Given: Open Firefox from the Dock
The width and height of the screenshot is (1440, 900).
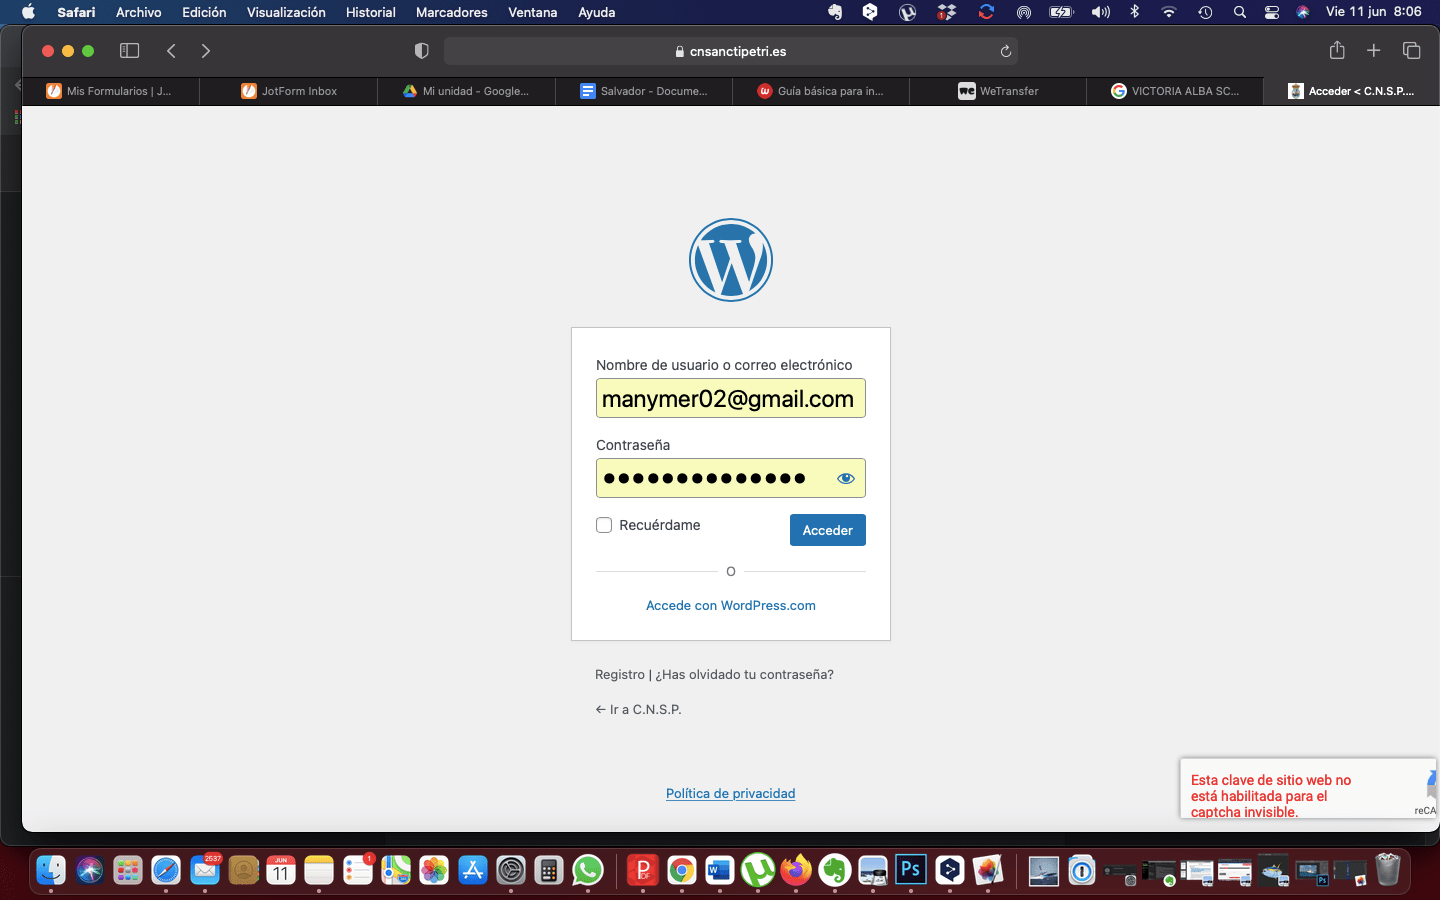Looking at the screenshot, I should click(796, 871).
